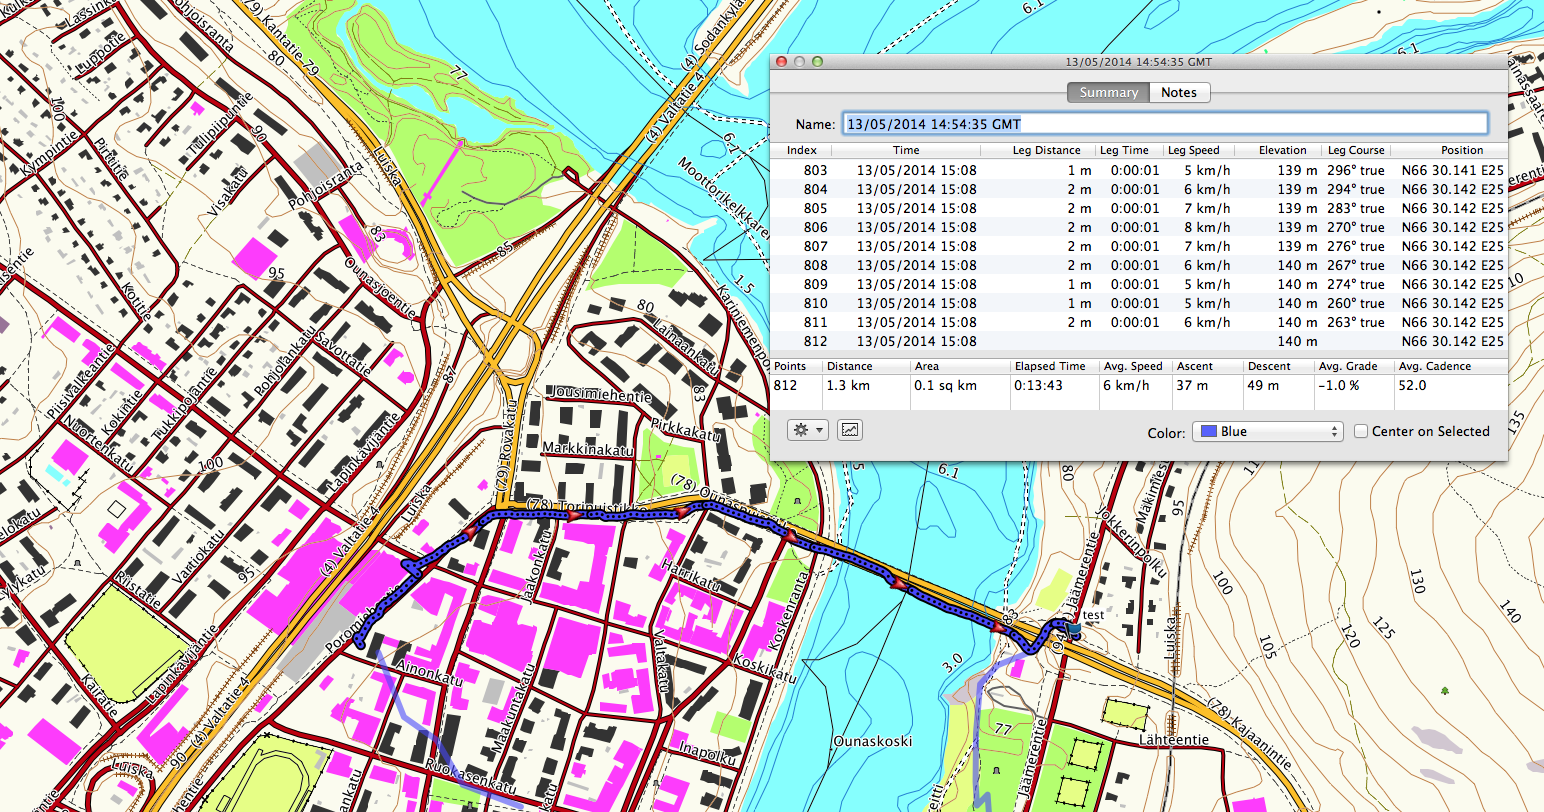The width and height of the screenshot is (1544, 812).
Task: Click the Pirkkakatu street label on map
Action: (686, 432)
